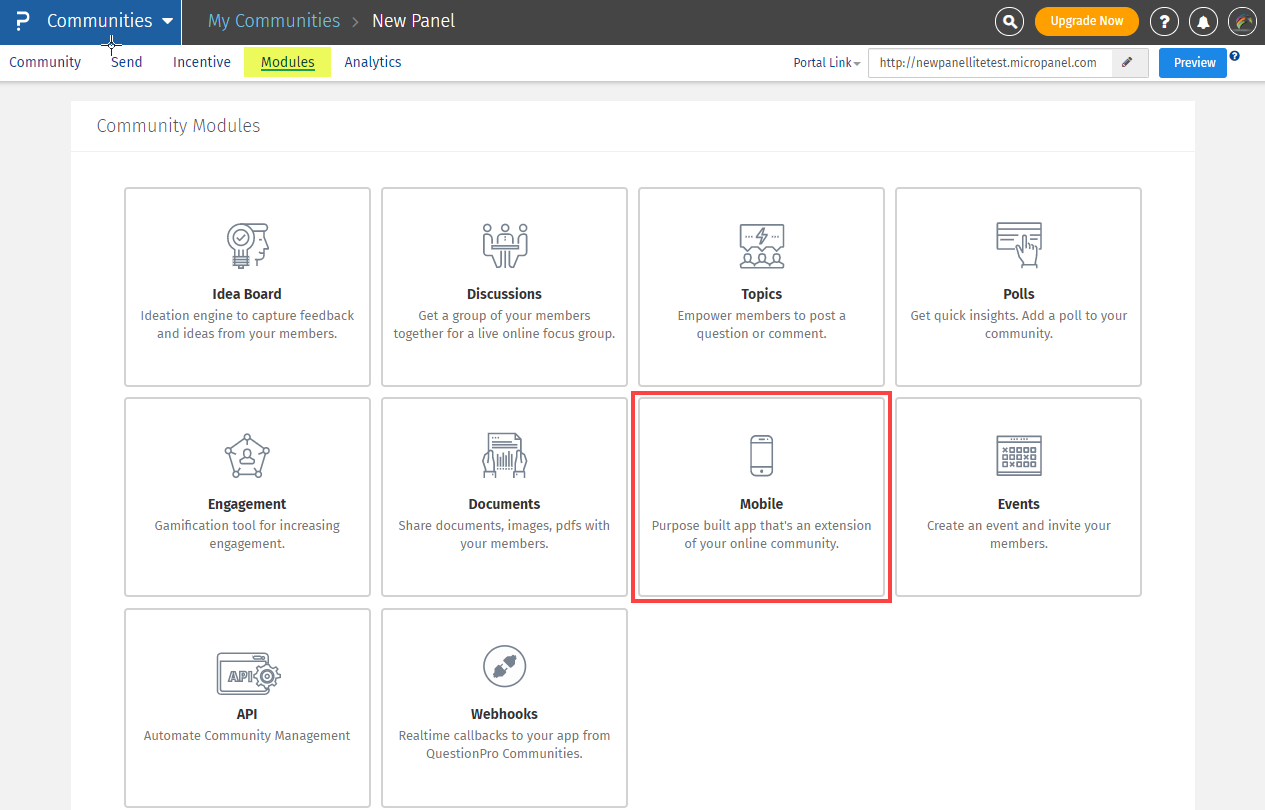Click the Polls module icon
The height and width of the screenshot is (810, 1265).
click(x=1018, y=245)
